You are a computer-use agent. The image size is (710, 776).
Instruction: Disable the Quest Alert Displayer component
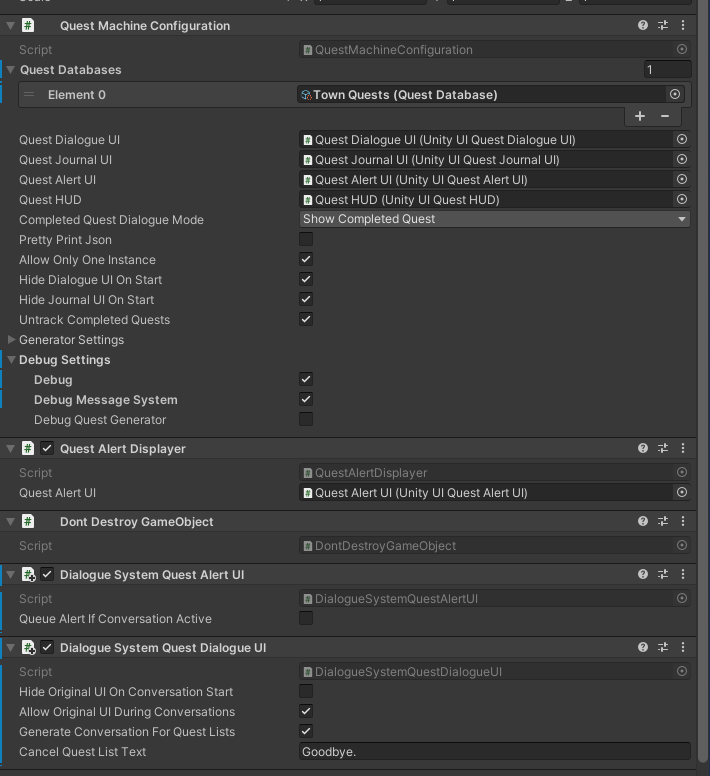[x=47, y=448]
